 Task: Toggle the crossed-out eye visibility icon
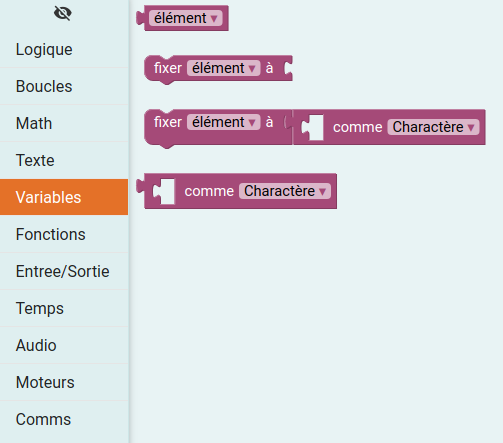63,13
